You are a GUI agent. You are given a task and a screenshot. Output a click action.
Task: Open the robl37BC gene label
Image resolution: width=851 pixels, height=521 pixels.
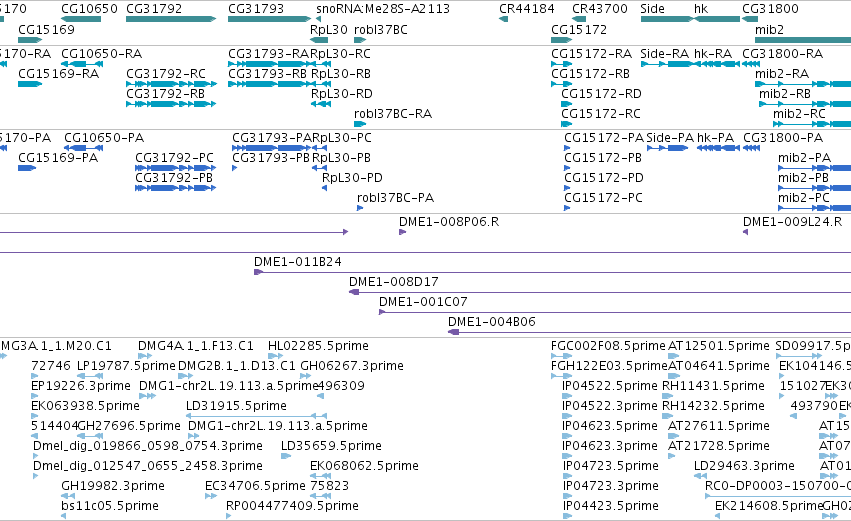[380, 30]
